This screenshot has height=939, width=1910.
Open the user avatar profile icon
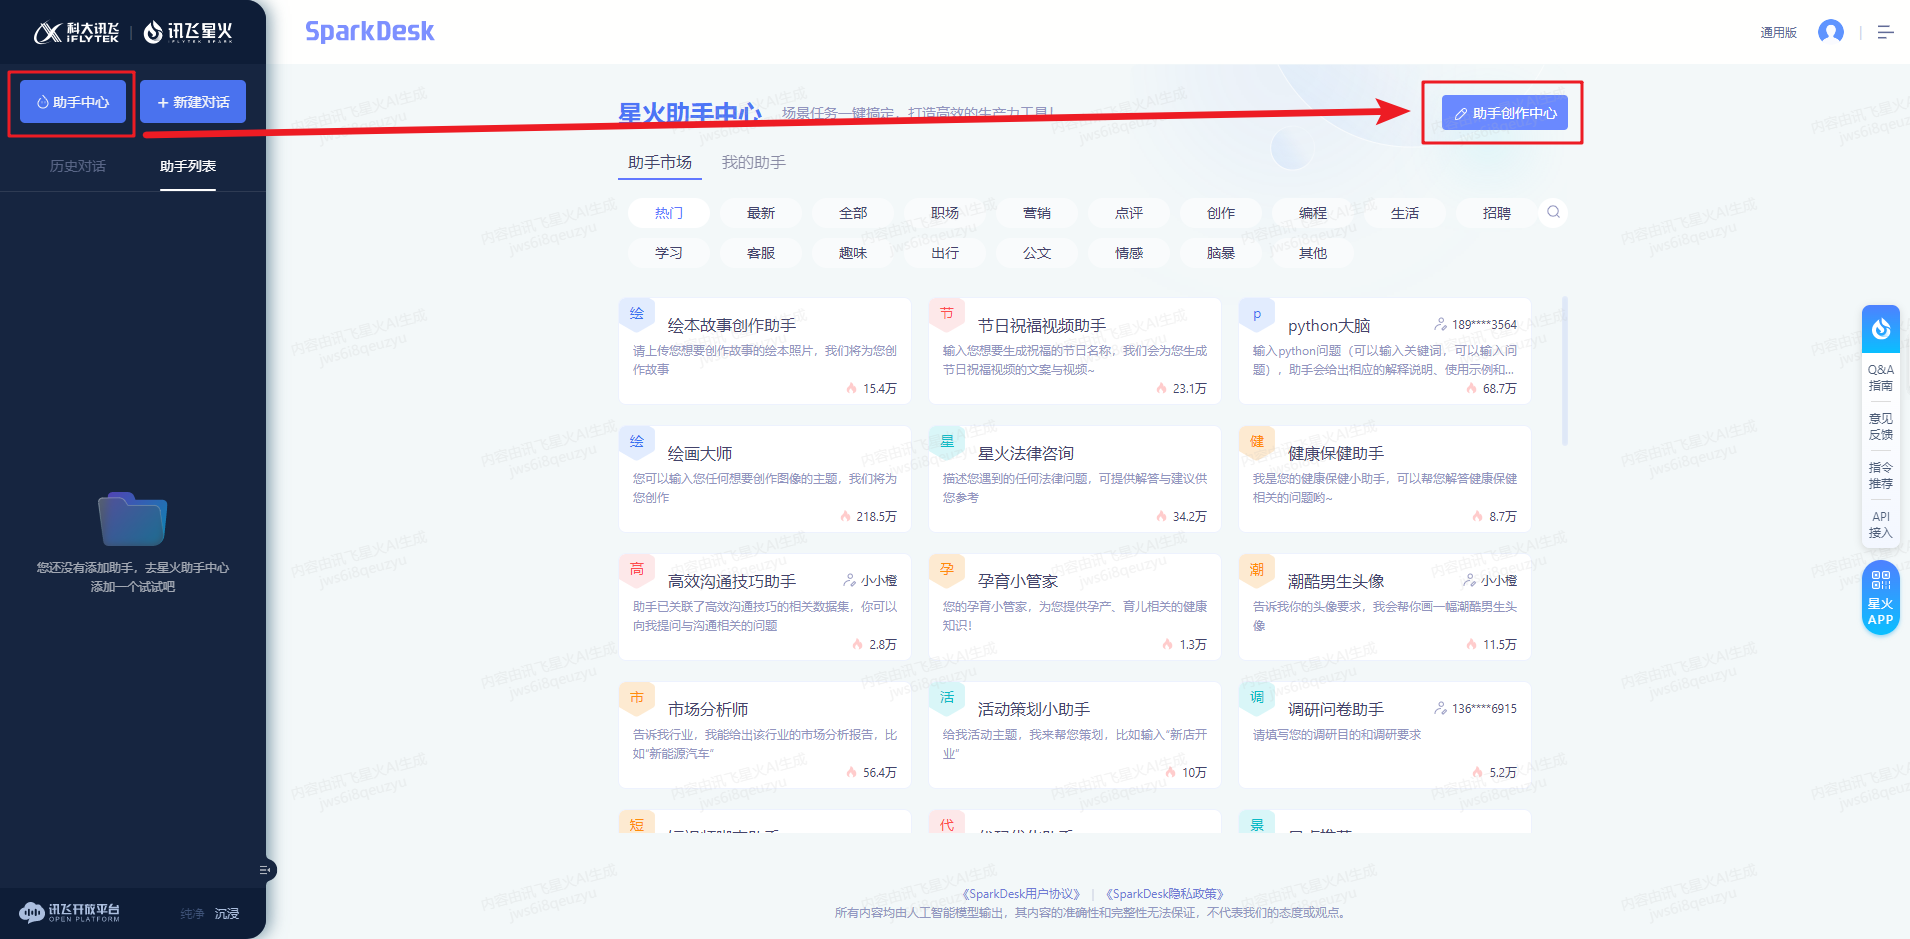(1831, 32)
